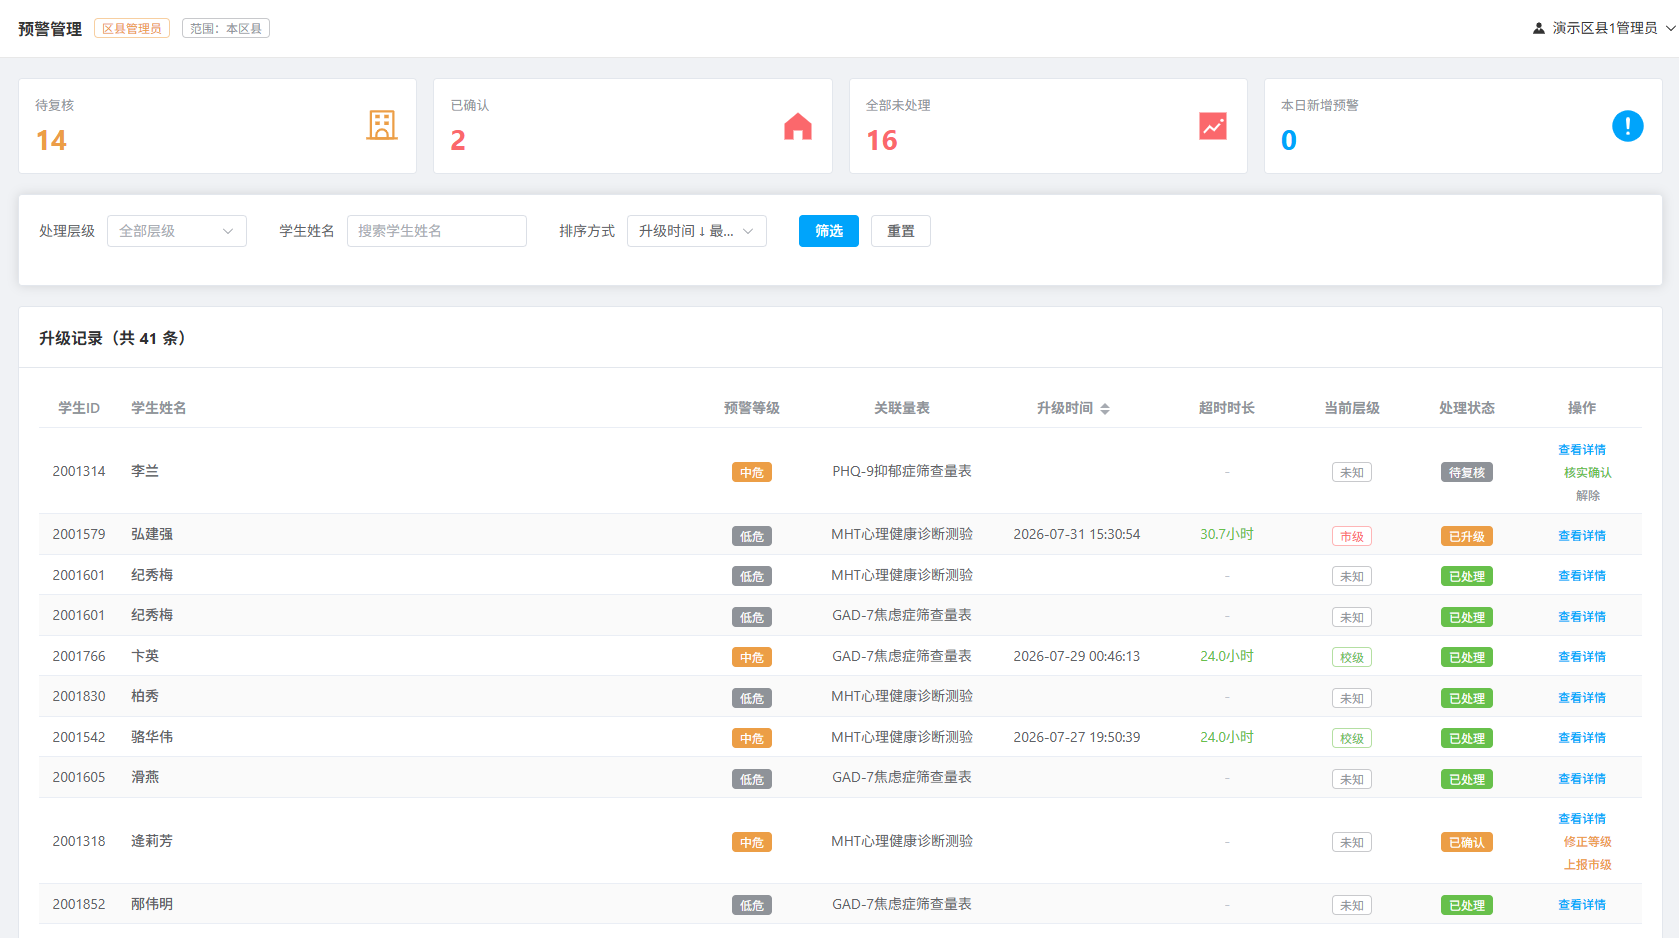This screenshot has height=938, width=1679.
Task: Click the user avatar icon beside 演示区县1管理员
Action: pos(1539,28)
